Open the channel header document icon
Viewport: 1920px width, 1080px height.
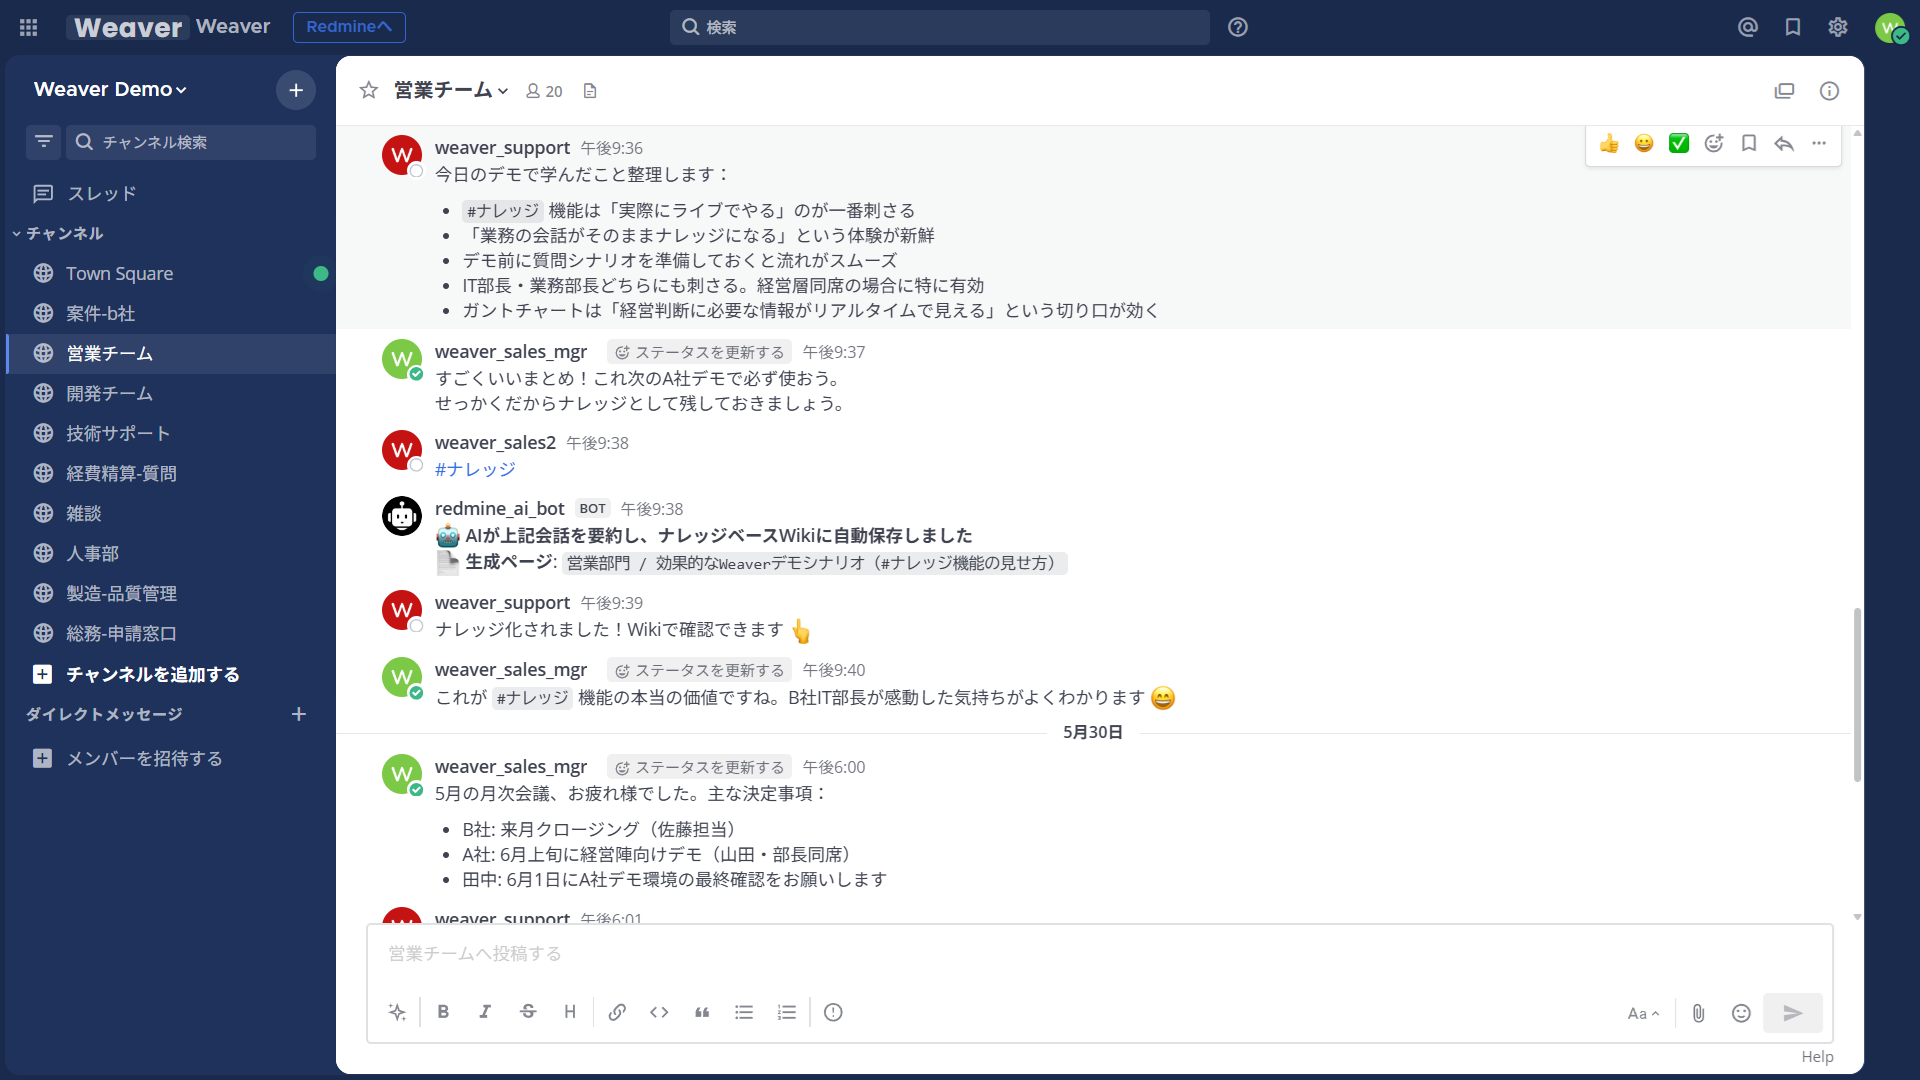[x=590, y=91]
